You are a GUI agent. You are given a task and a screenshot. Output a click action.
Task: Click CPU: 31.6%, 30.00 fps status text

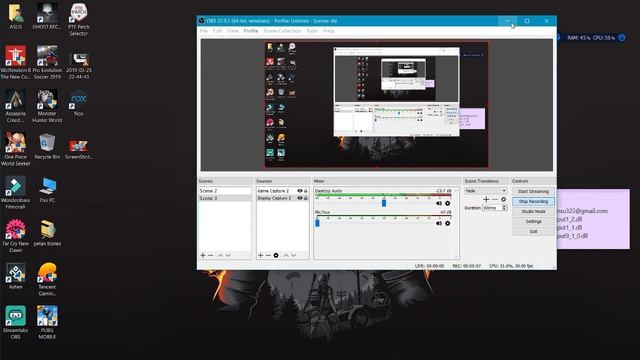pyautogui.click(x=511, y=266)
